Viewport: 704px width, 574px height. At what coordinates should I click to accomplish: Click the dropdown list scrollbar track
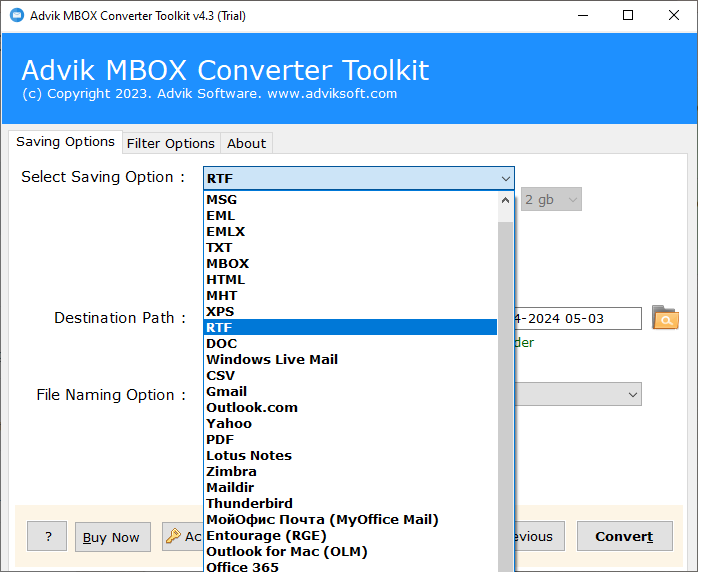pyautogui.click(x=506, y=395)
